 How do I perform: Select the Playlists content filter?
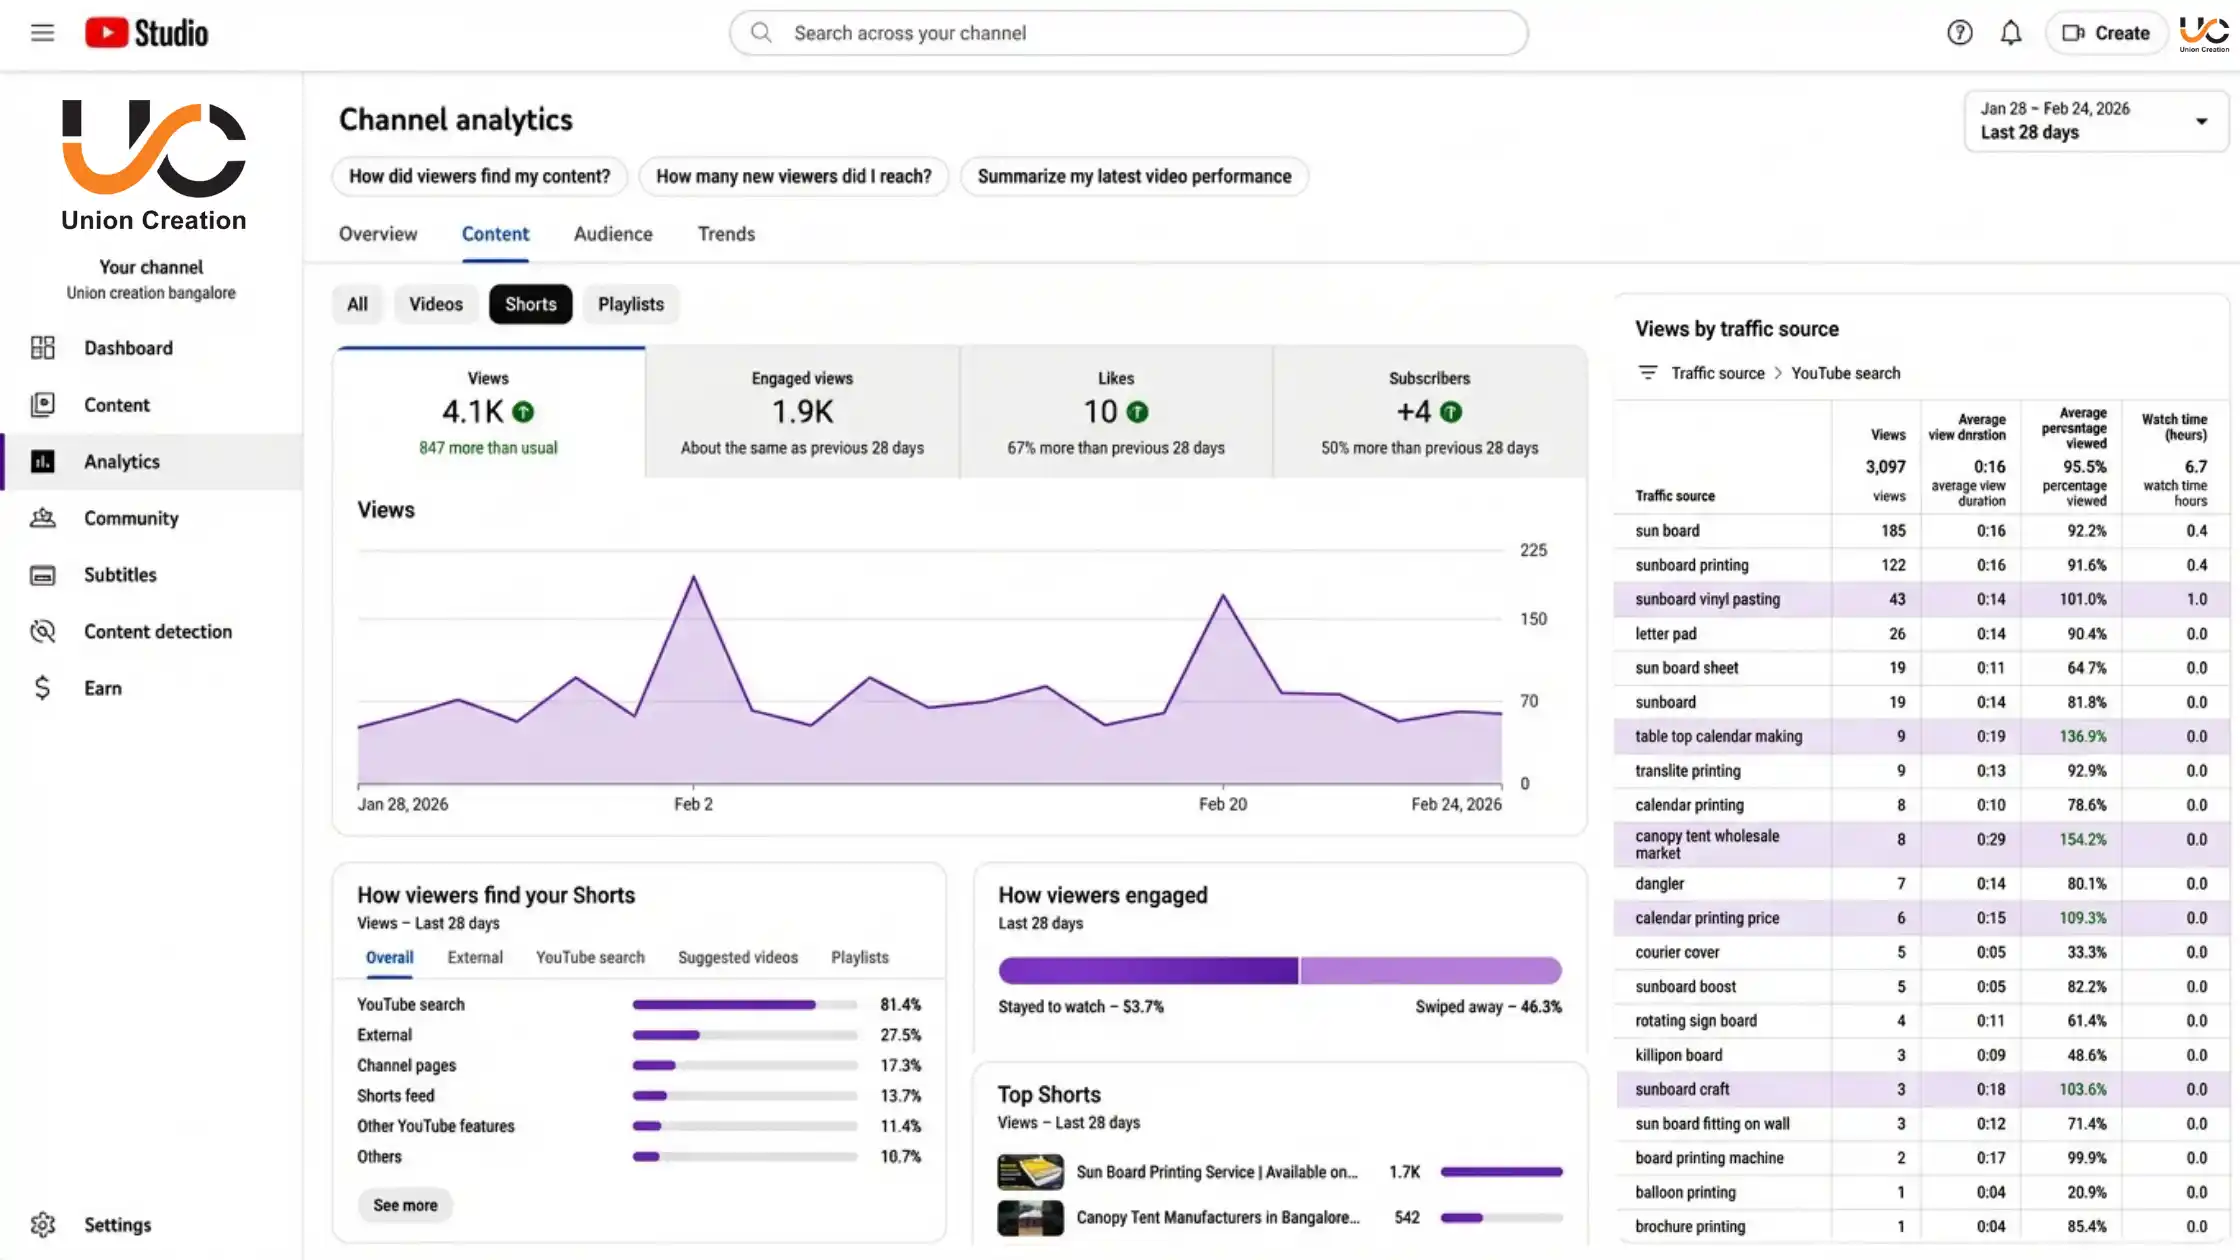(630, 304)
